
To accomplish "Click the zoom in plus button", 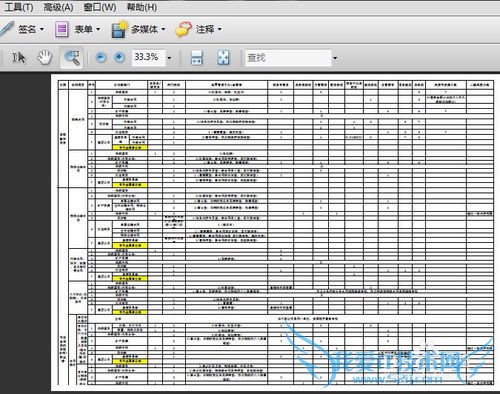I will (x=119, y=58).
